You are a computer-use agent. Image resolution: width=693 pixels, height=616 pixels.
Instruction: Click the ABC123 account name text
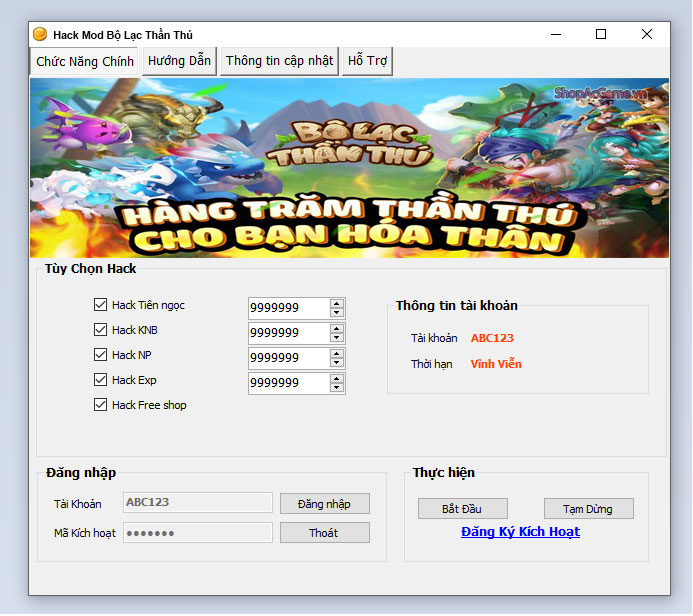coord(492,338)
